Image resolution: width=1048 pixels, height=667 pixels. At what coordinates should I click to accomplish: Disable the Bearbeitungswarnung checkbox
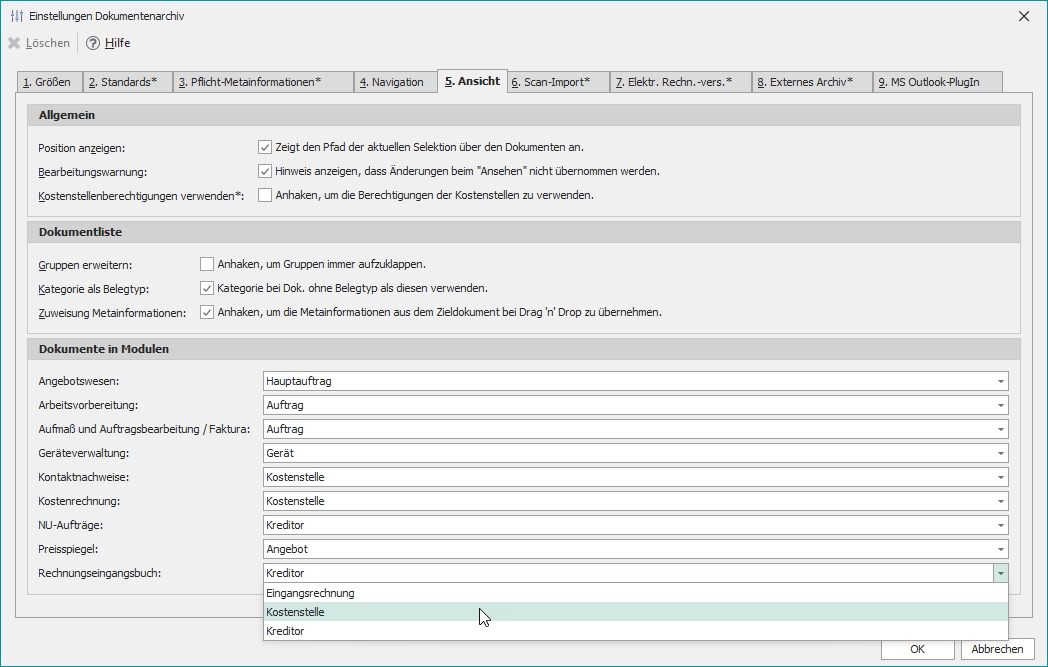pyautogui.click(x=265, y=171)
